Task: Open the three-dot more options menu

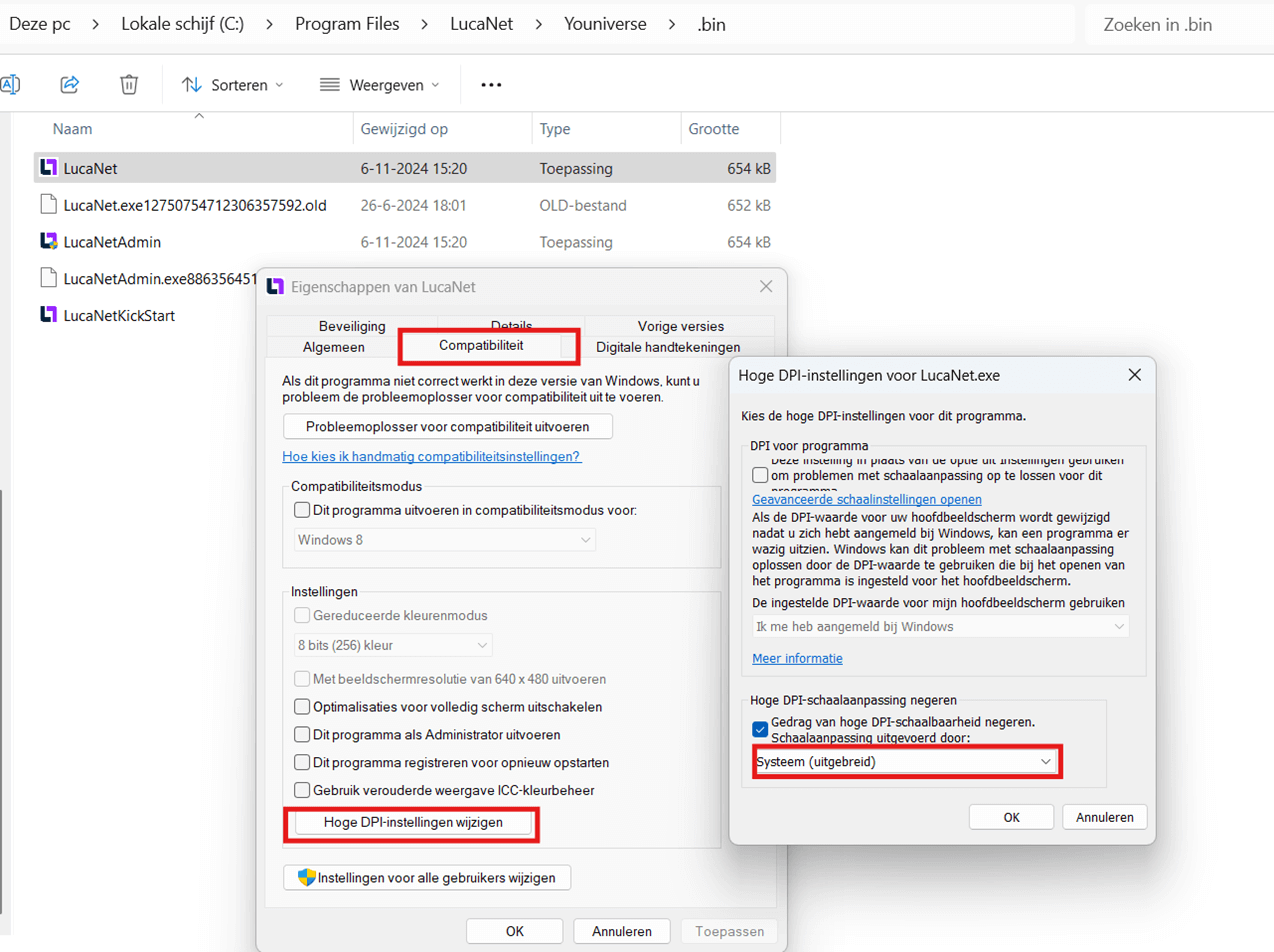Action: point(491,85)
